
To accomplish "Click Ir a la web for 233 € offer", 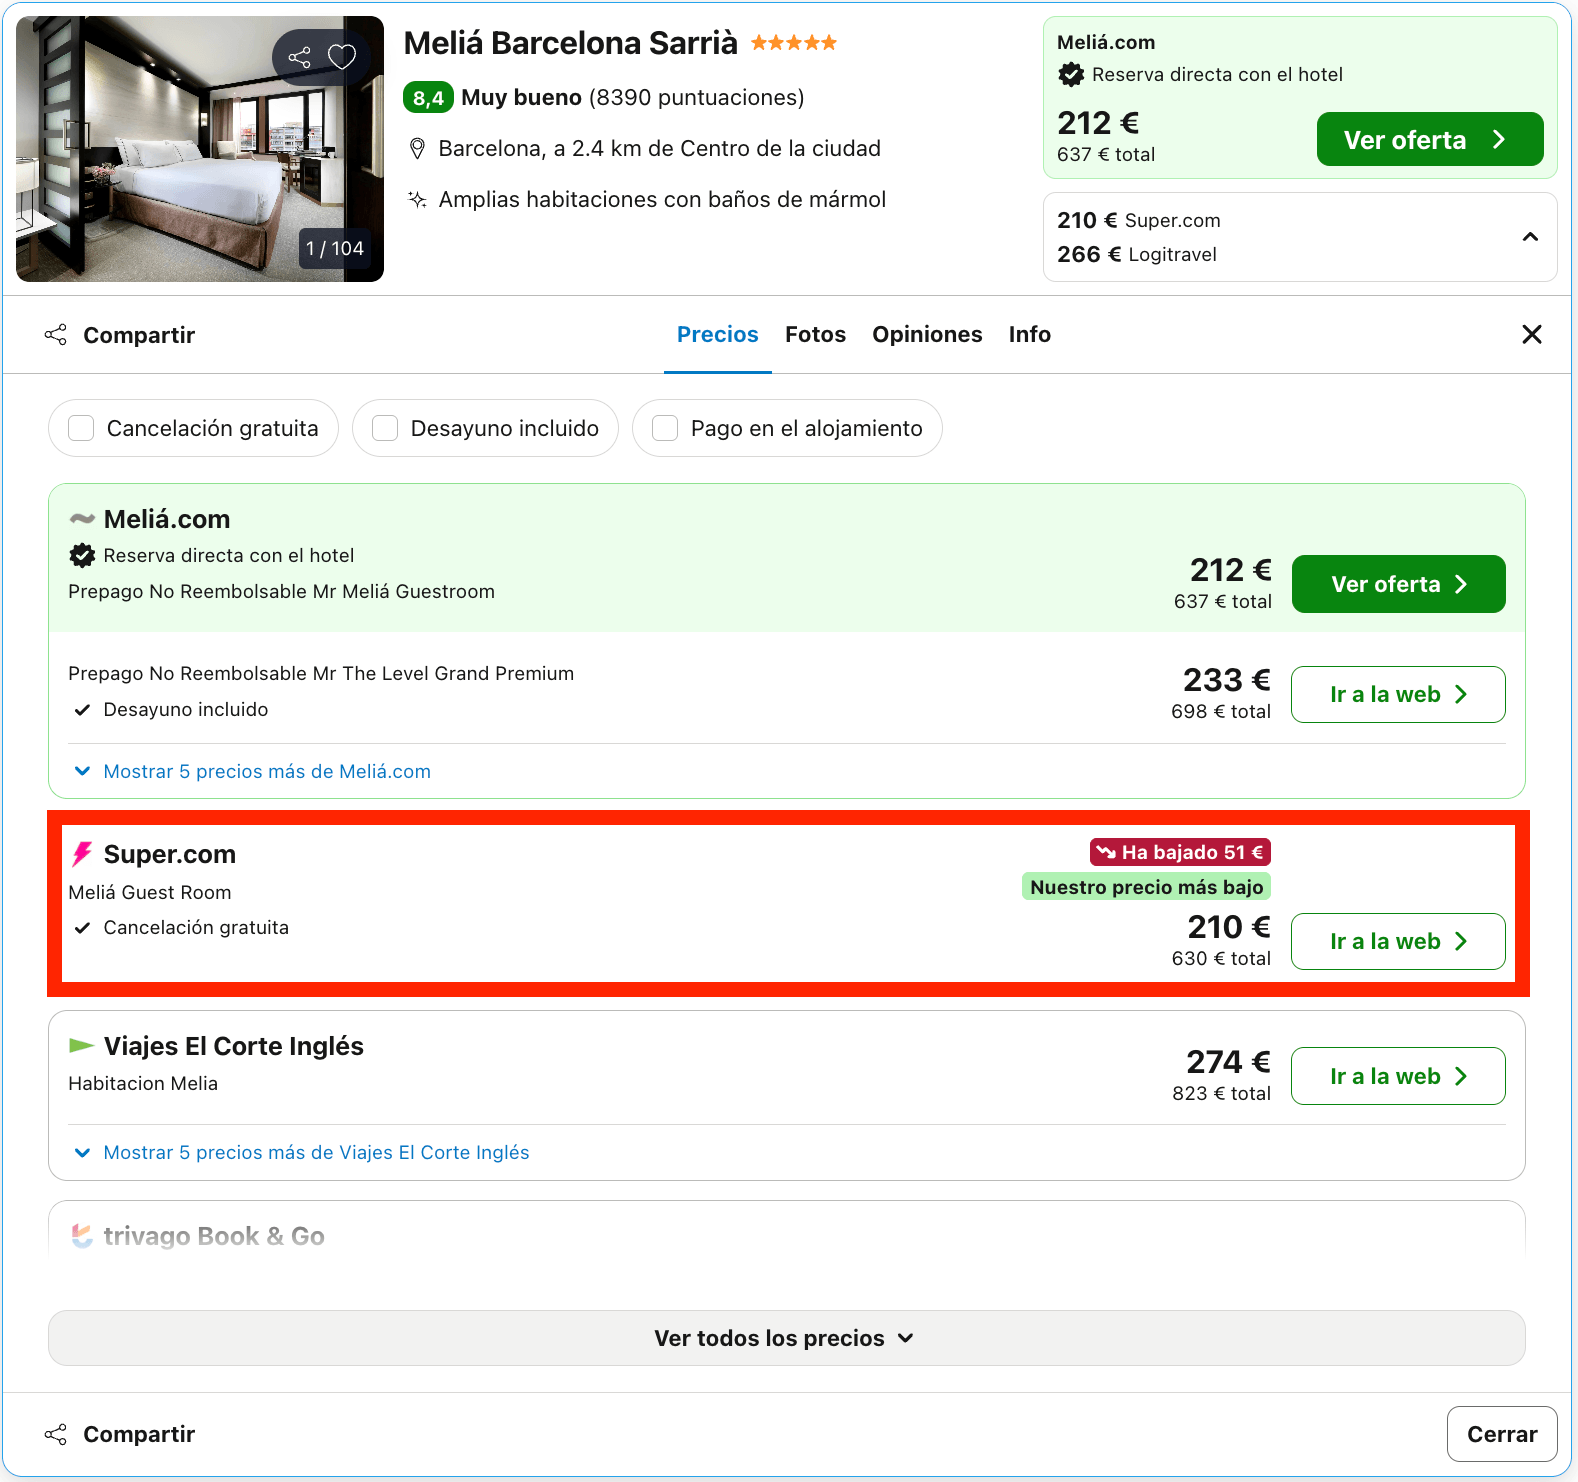I will 1398,694.
